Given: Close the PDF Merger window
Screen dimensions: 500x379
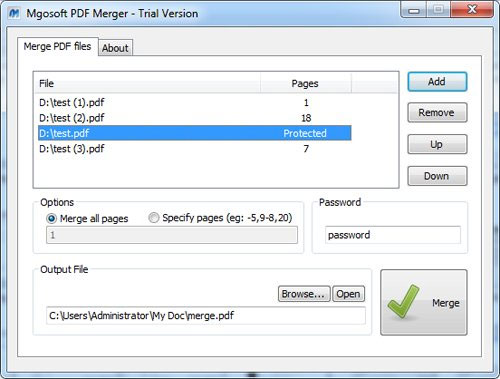Looking at the screenshot, I should tap(472, 10).
